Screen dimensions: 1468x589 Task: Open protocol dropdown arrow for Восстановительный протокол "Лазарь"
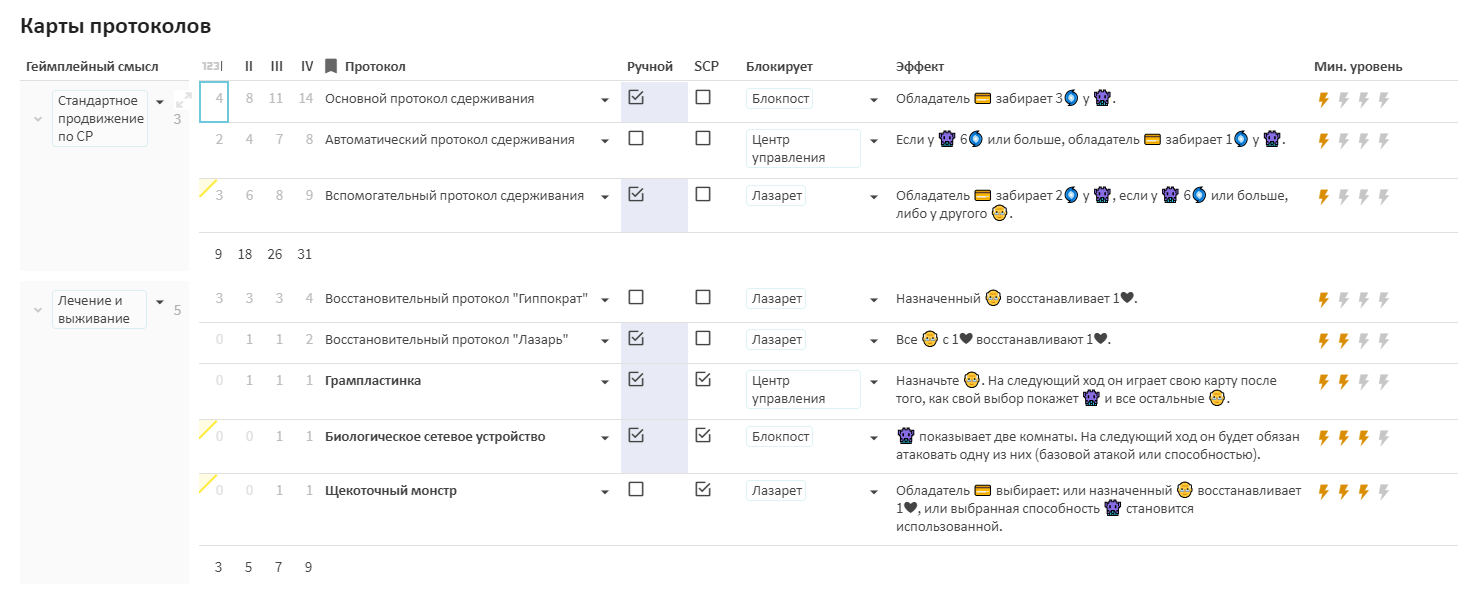(x=605, y=341)
